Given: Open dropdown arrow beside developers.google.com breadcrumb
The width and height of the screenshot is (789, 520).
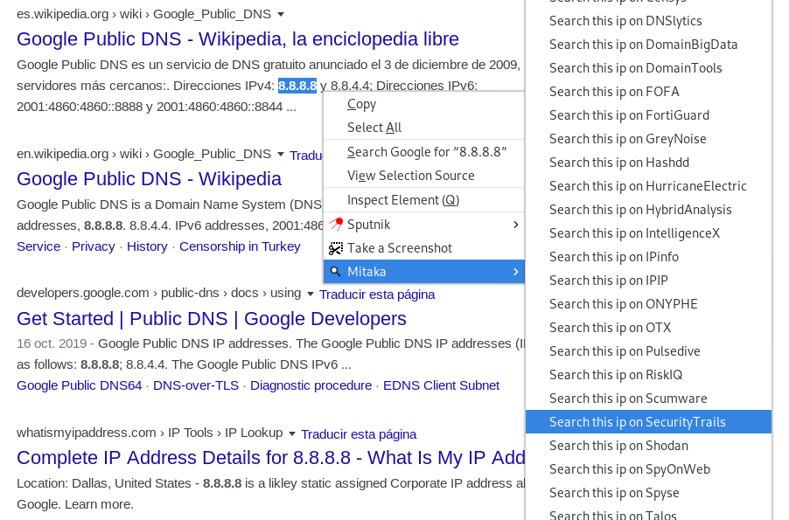Looking at the screenshot, I should point(310,293).
